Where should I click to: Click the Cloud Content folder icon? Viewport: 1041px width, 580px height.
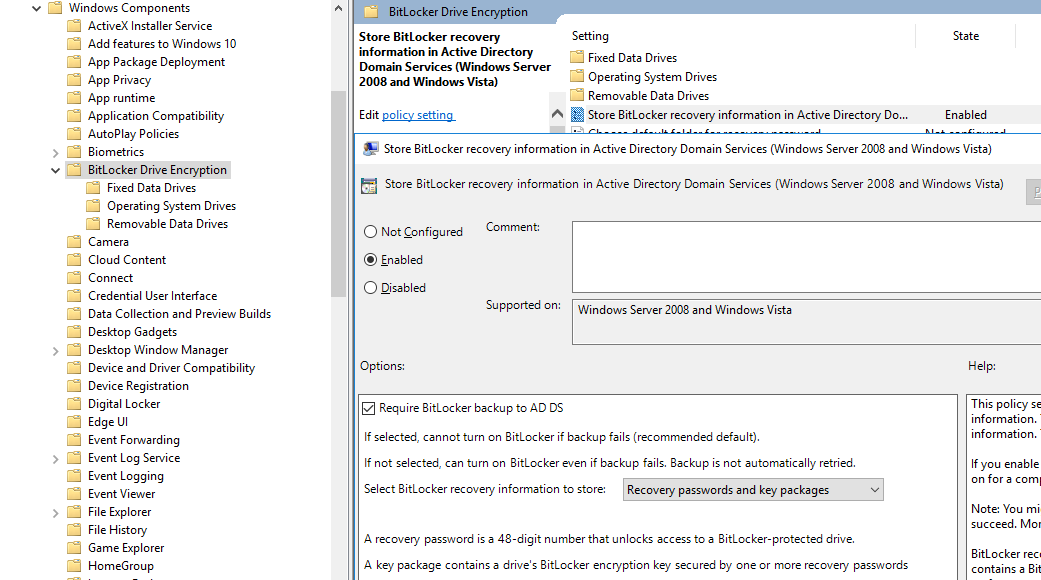pos(74,259)
